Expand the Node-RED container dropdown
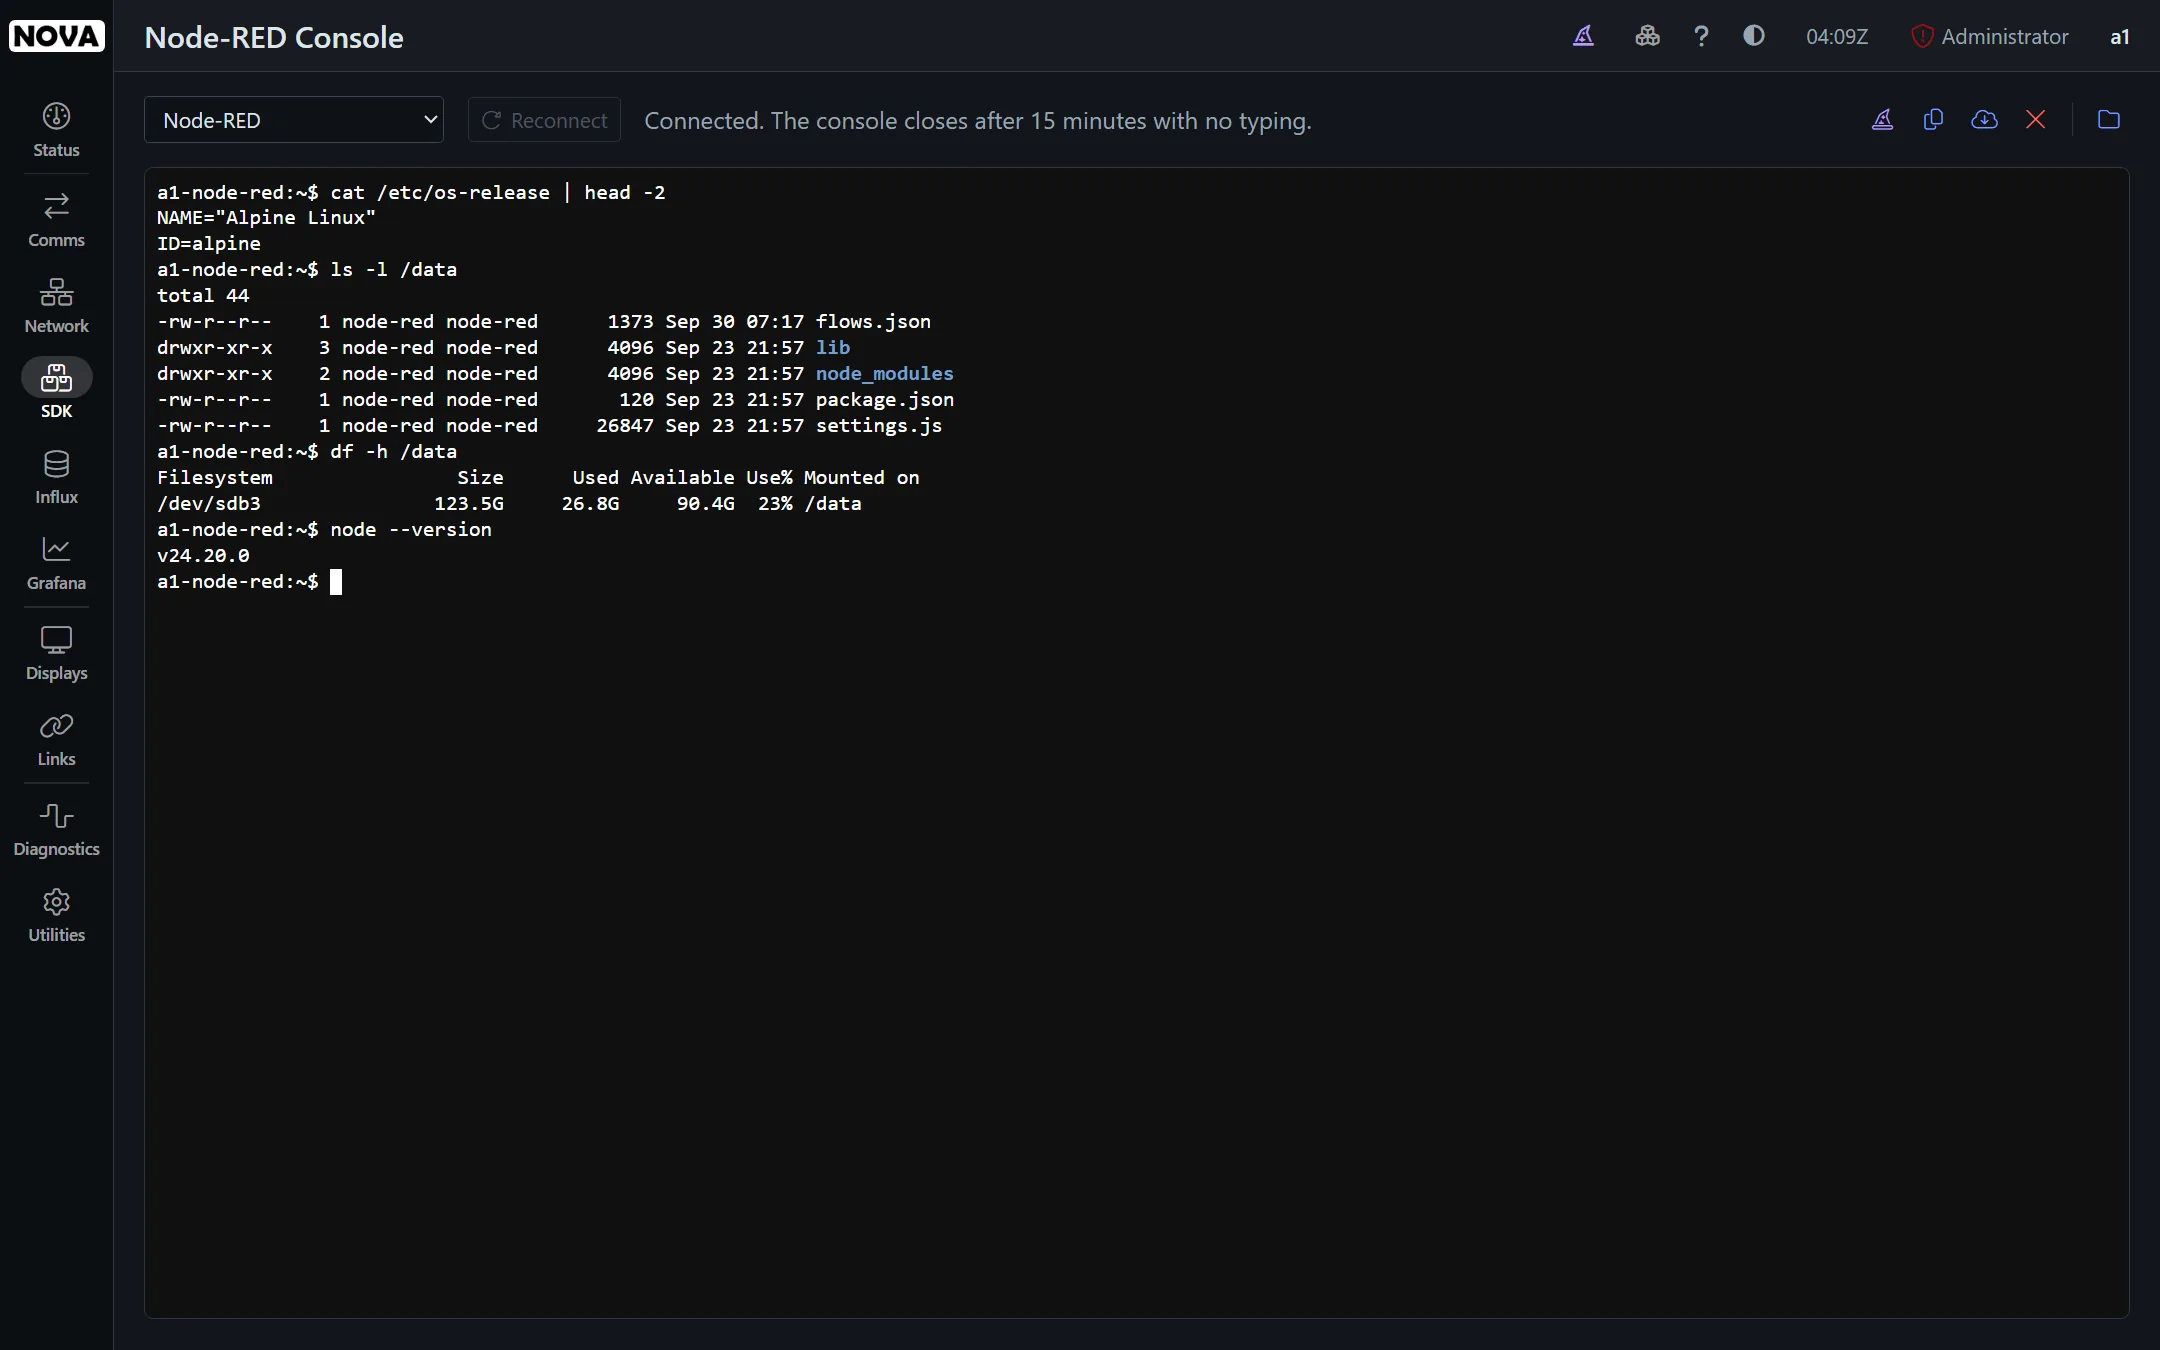The height and width of the screenshot is (1350, 2160). click(294, 120)
